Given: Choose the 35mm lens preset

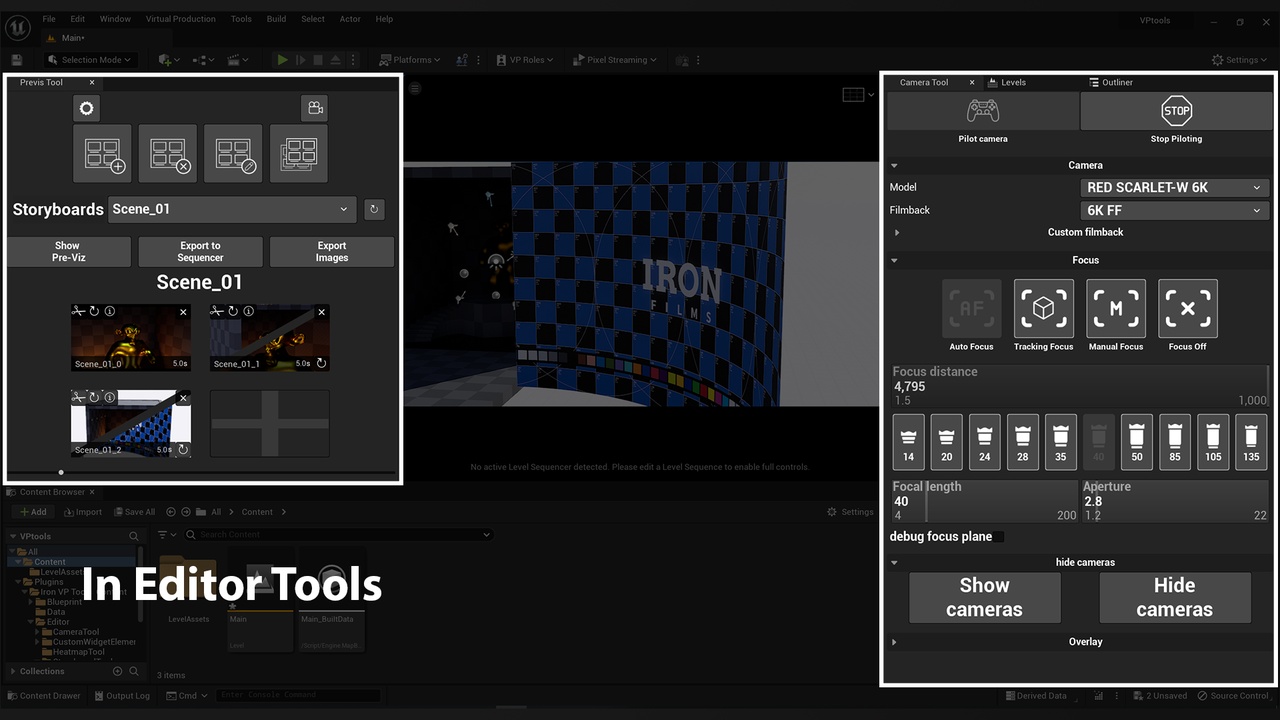Looking at the screenshot, I should pyautogui.click(x=1060, y=442).
